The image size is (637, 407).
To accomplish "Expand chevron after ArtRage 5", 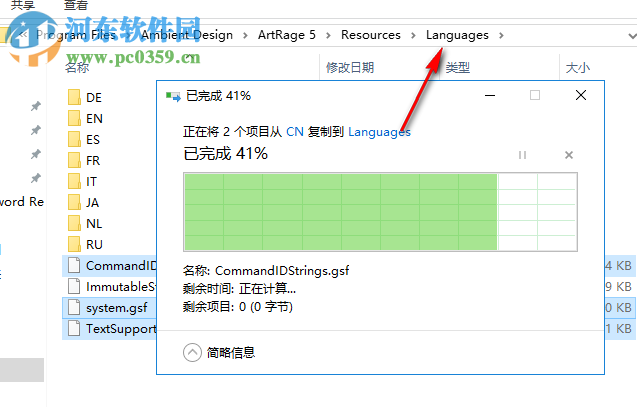I will [328, 35].
